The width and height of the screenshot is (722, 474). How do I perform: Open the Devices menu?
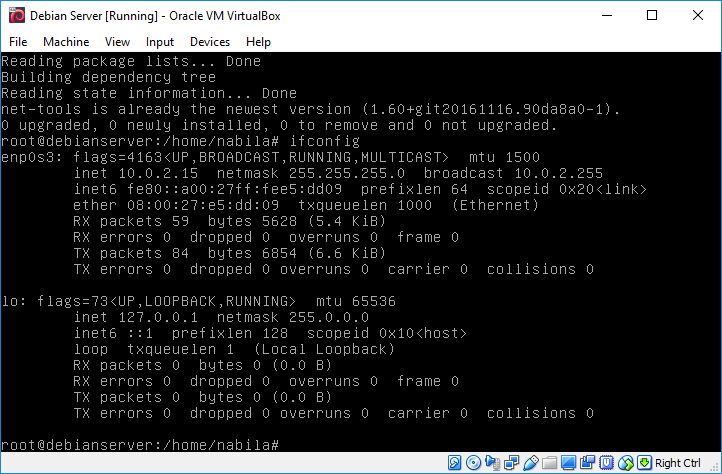210,42
